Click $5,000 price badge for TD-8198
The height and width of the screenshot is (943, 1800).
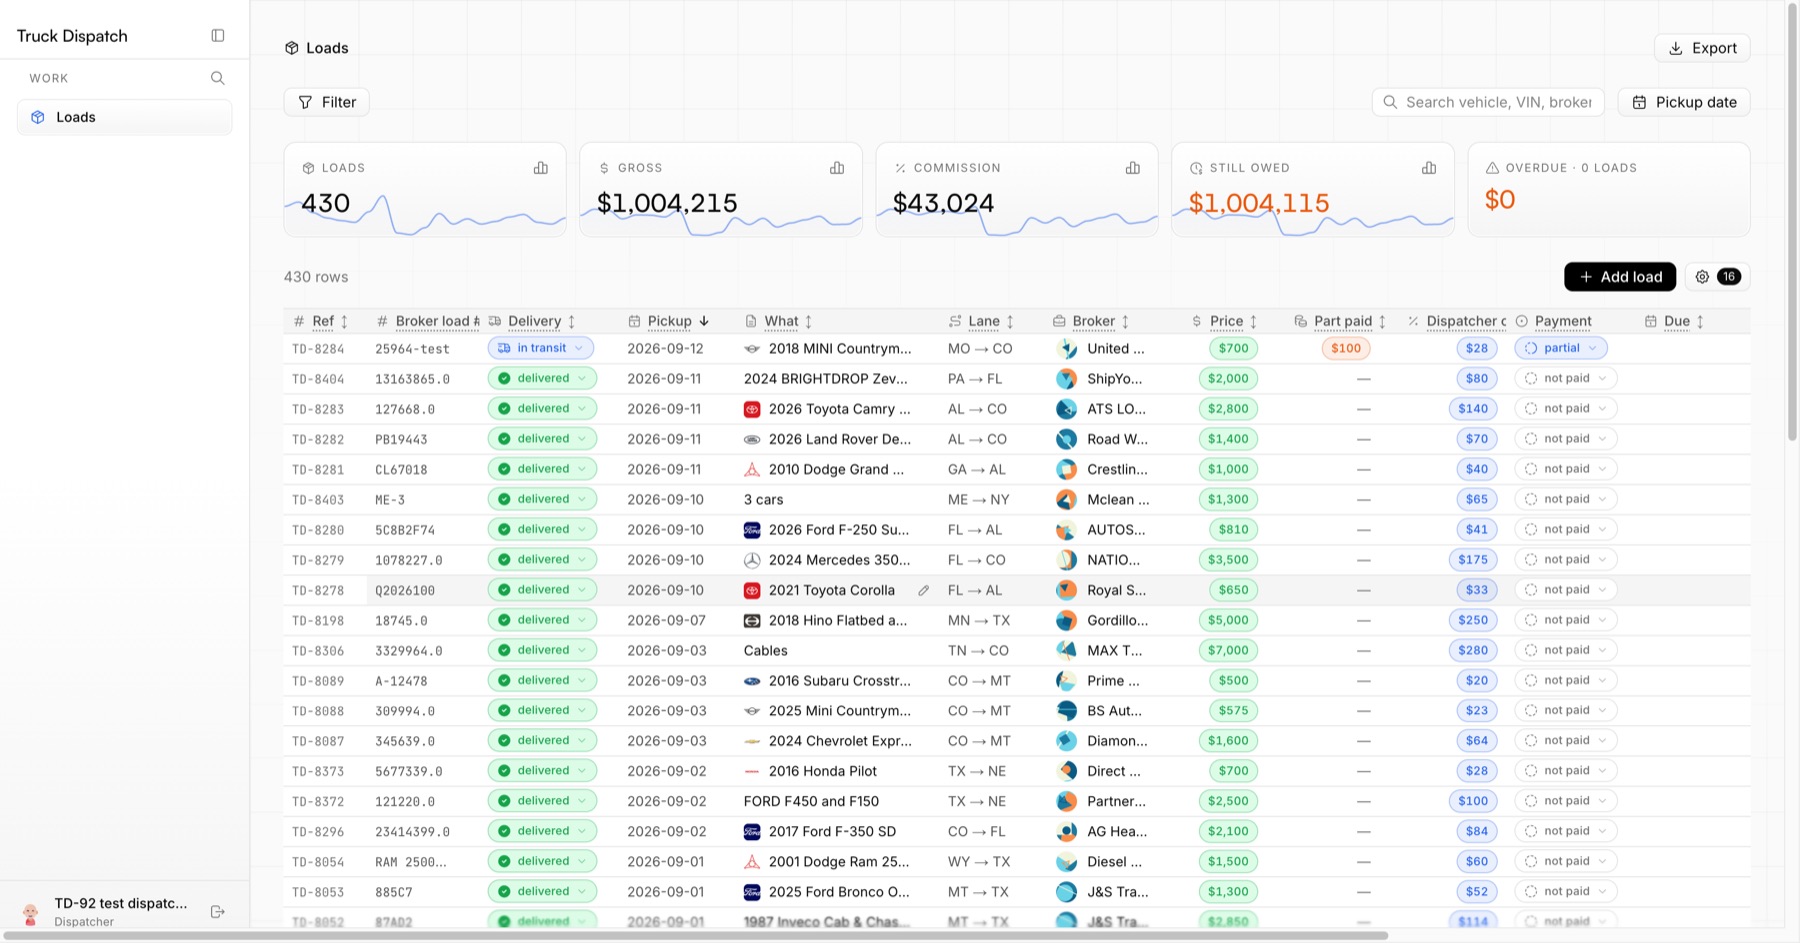coord(1228,620)
